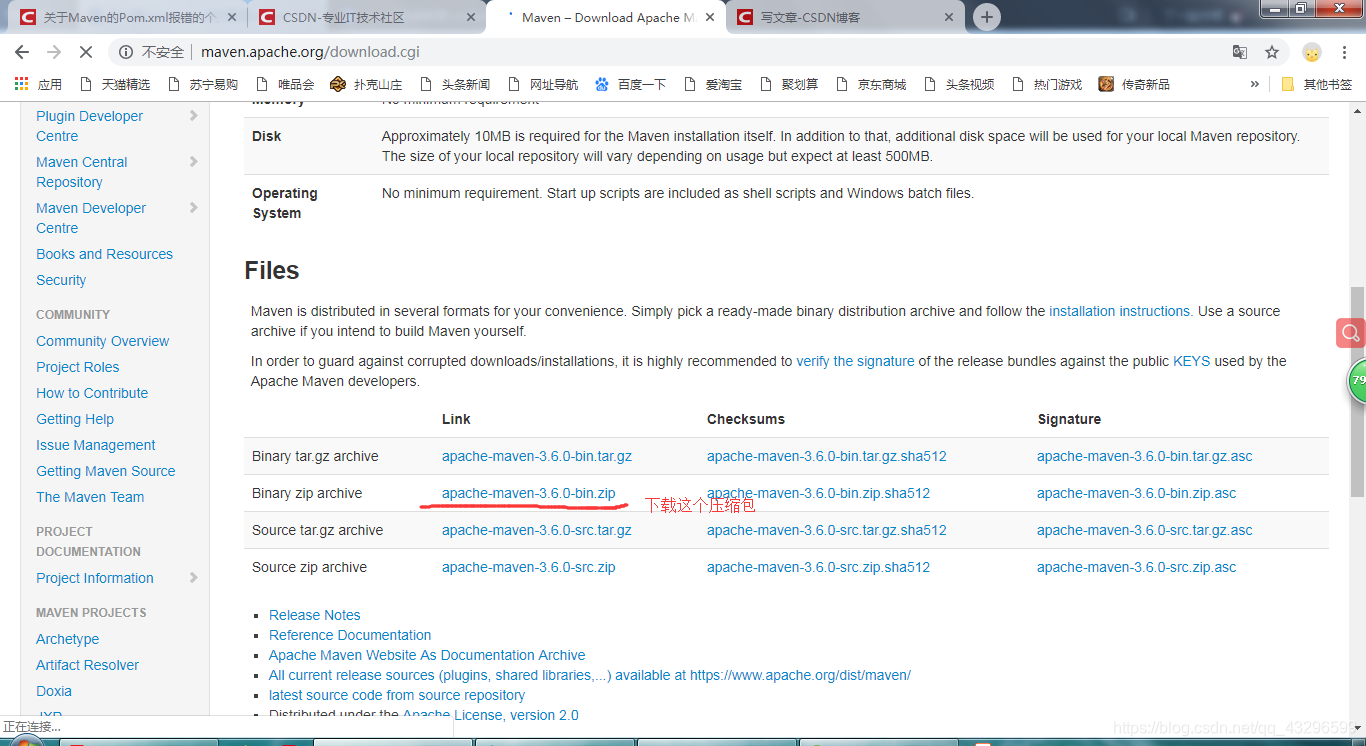Screen dimensions: 1366x746
Task: Download apache-maven-3.6.0-src.zip
Action: coord(528,567)
